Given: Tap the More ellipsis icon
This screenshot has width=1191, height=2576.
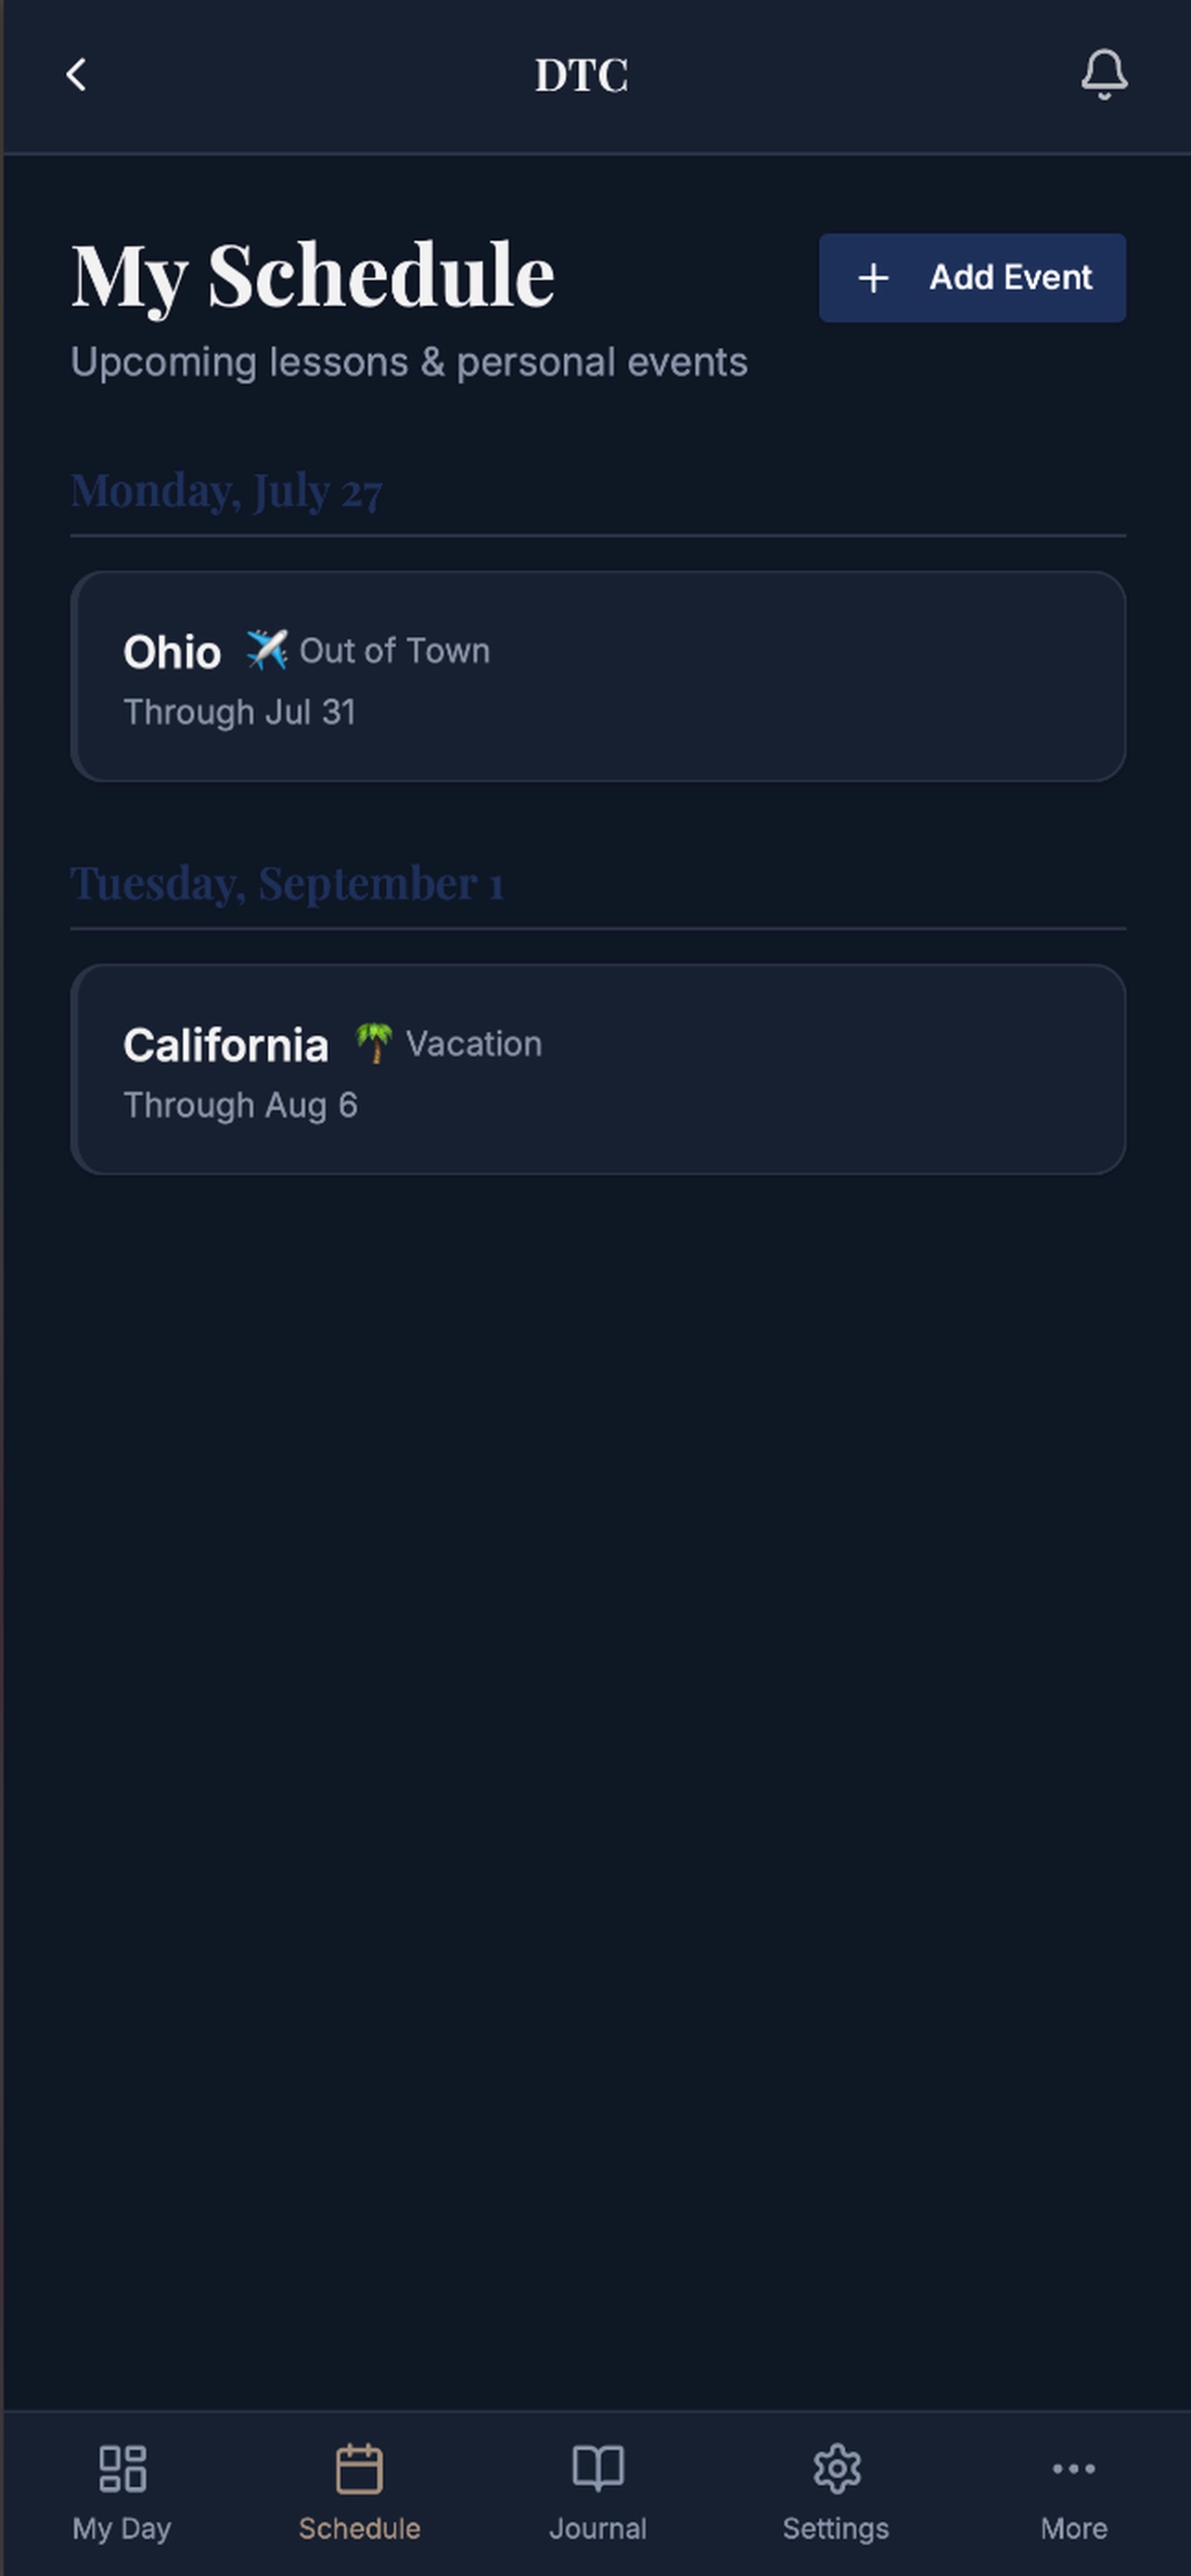Looking at the screenshot, I should (1074, 2468).
